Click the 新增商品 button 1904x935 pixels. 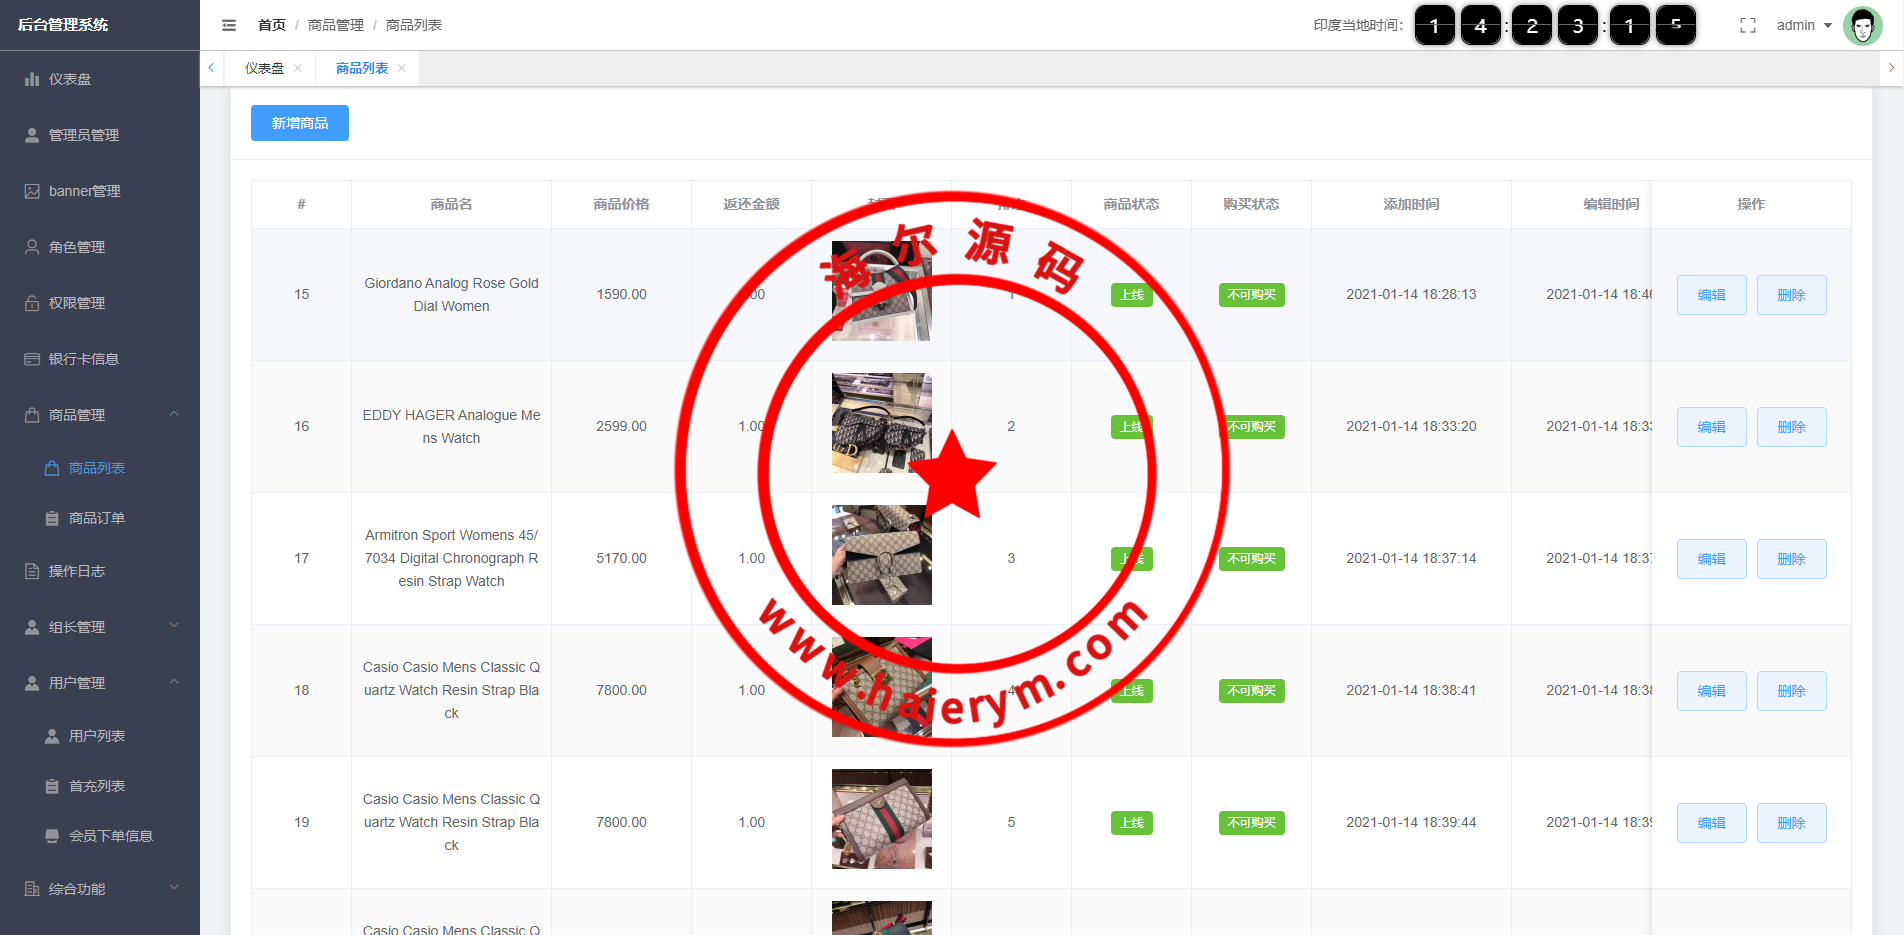point(299,123)
